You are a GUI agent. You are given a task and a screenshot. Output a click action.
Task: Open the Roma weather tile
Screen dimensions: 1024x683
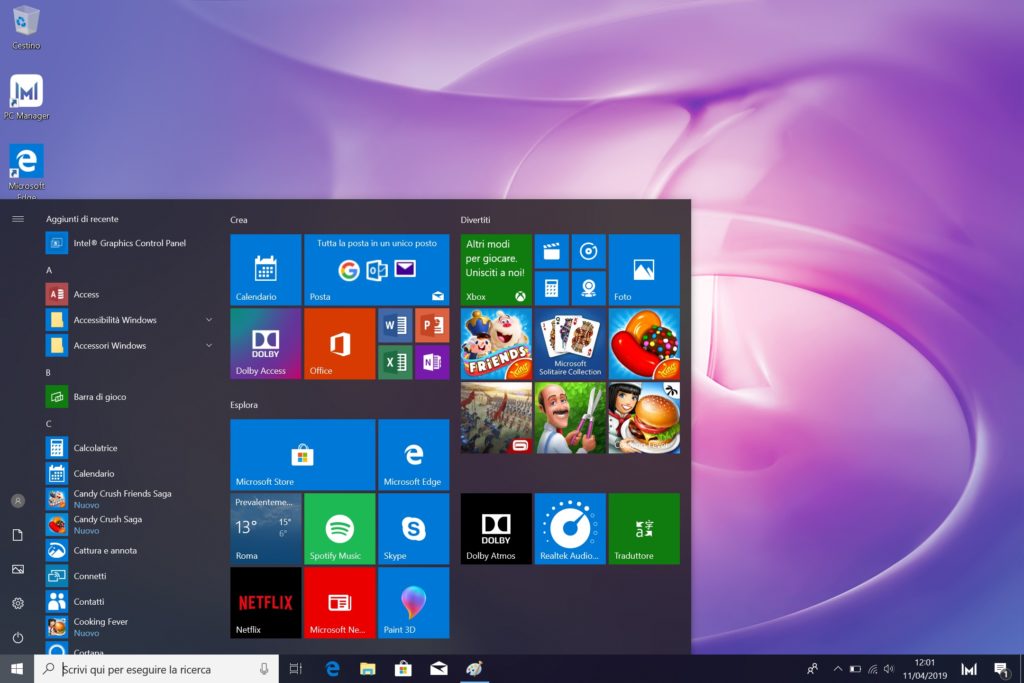coord(266,528)
